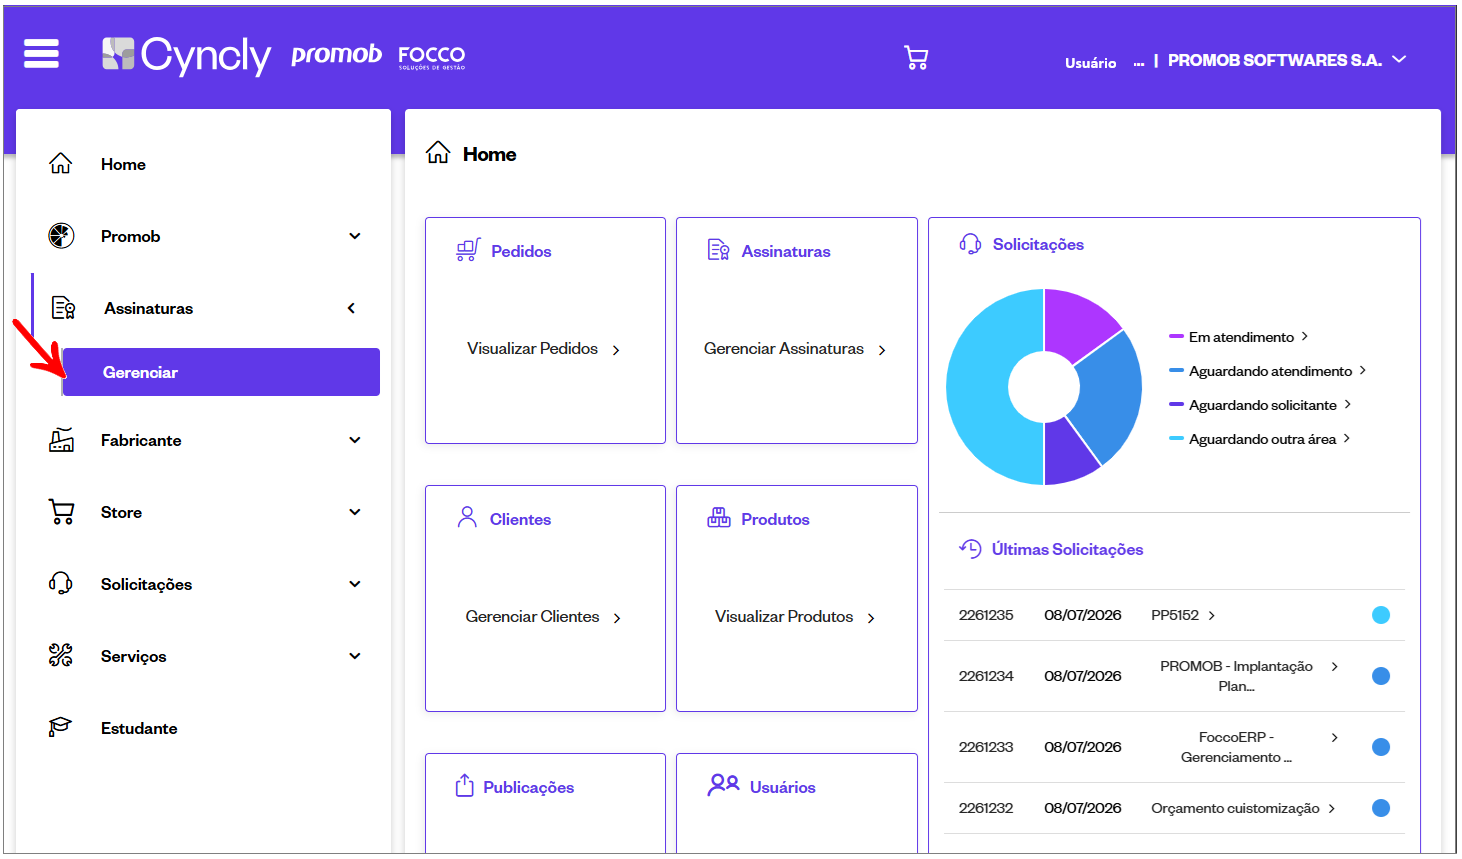Click the Cyncly logo

(x=186, y=55)
